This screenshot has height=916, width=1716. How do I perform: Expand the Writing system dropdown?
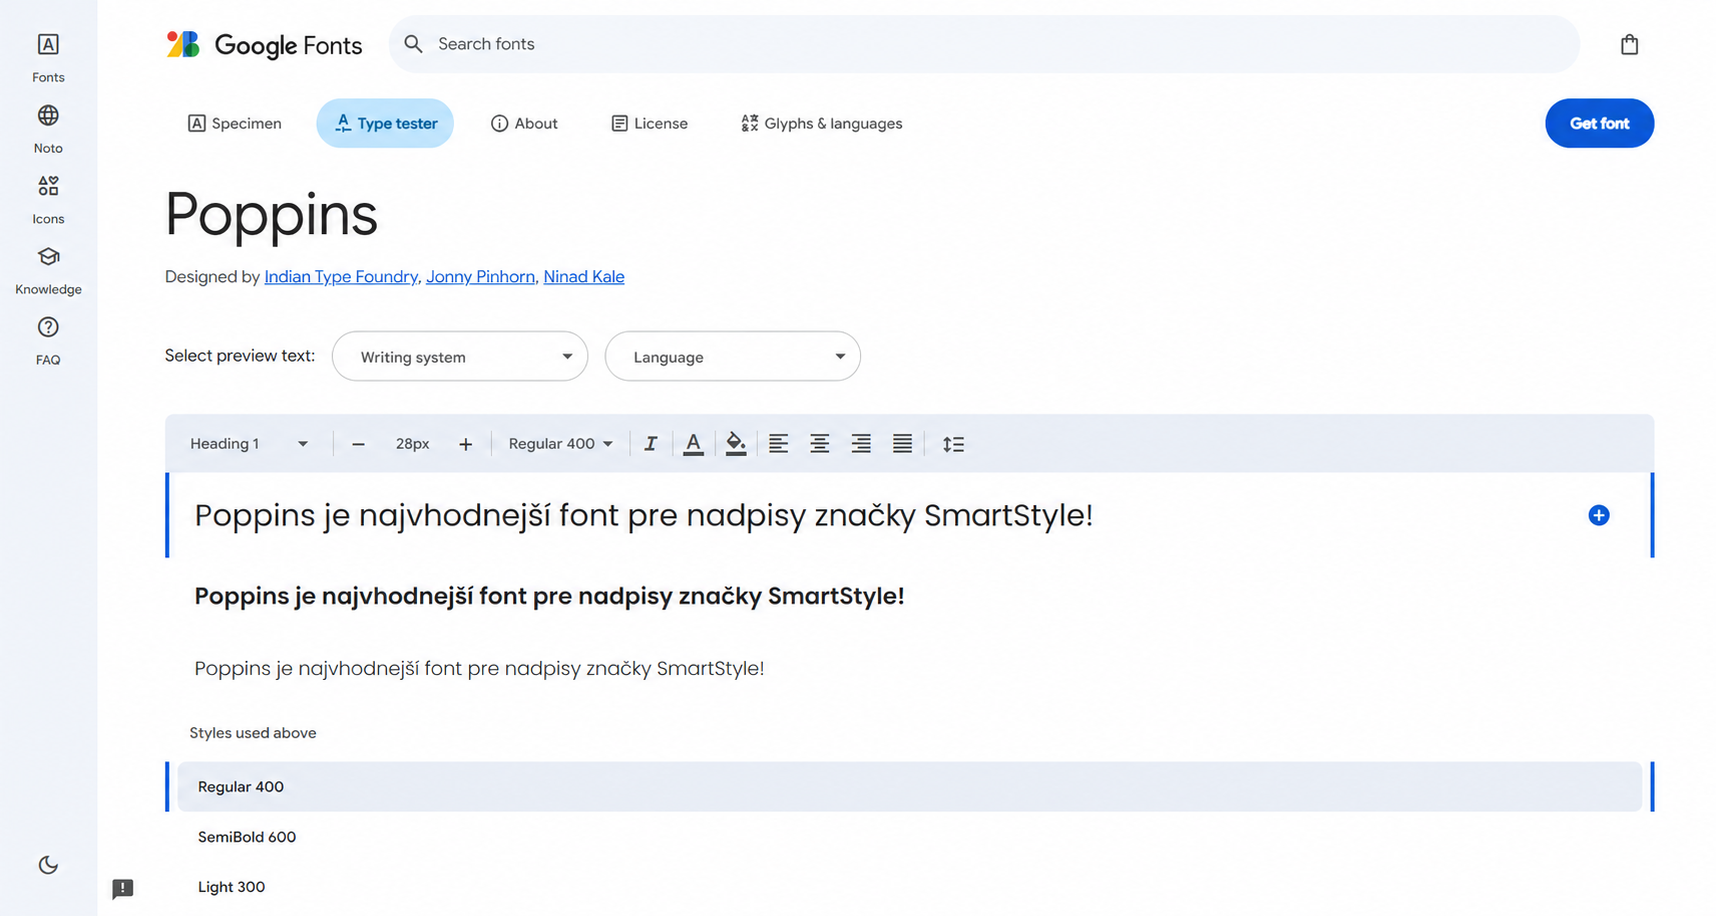pos(460,356)
